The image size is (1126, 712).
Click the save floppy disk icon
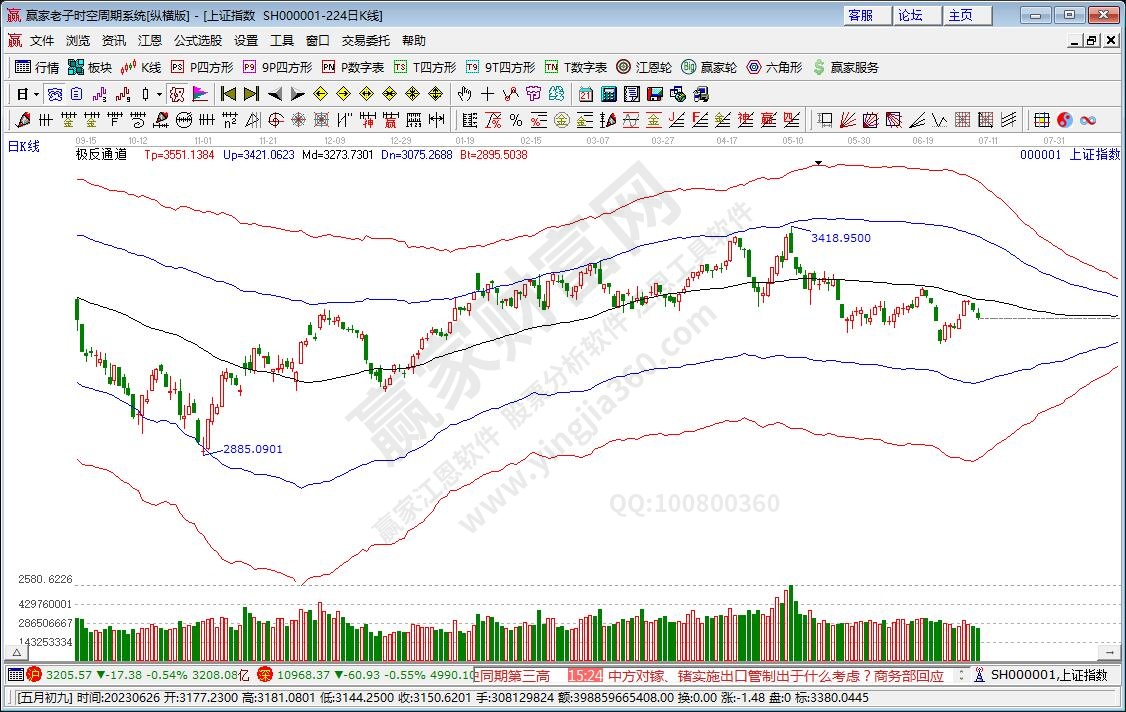point(655,94)
